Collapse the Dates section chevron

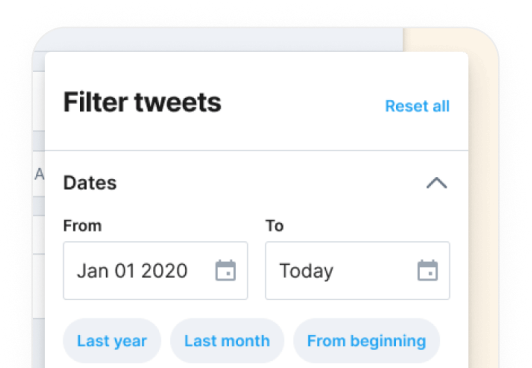(x=437, y=183)
